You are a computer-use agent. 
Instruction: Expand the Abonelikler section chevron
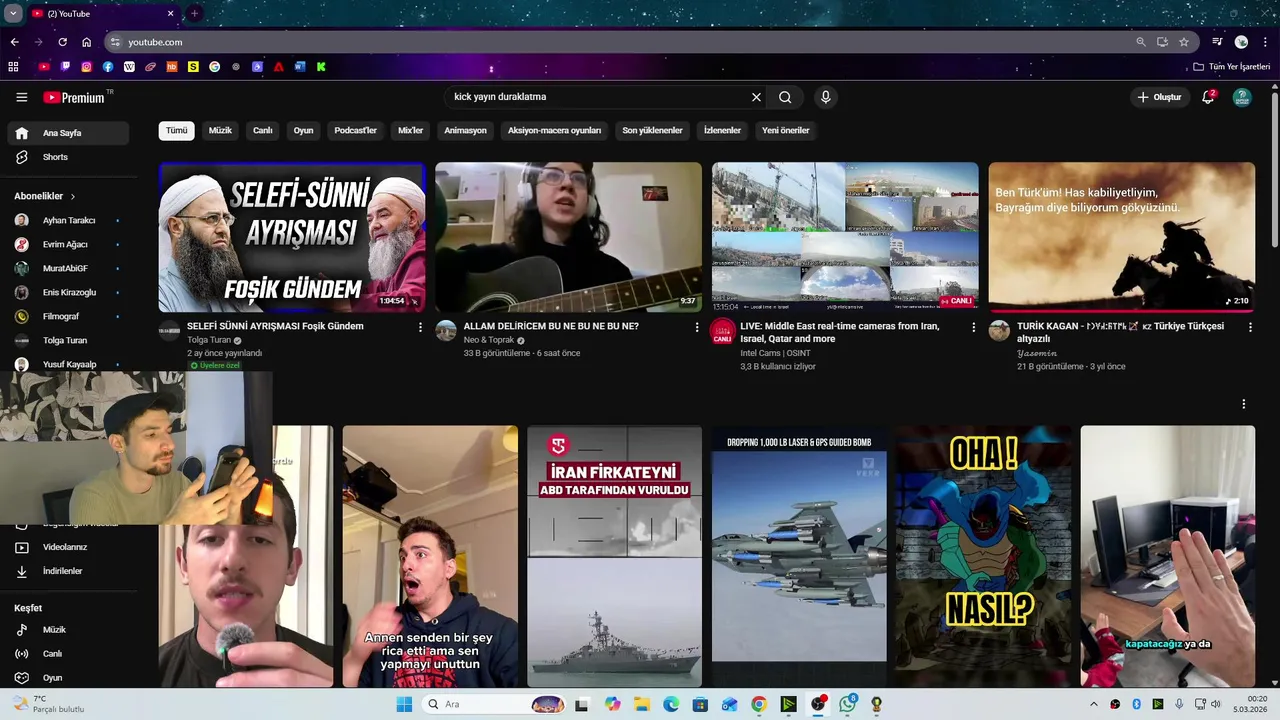(73, 197)
